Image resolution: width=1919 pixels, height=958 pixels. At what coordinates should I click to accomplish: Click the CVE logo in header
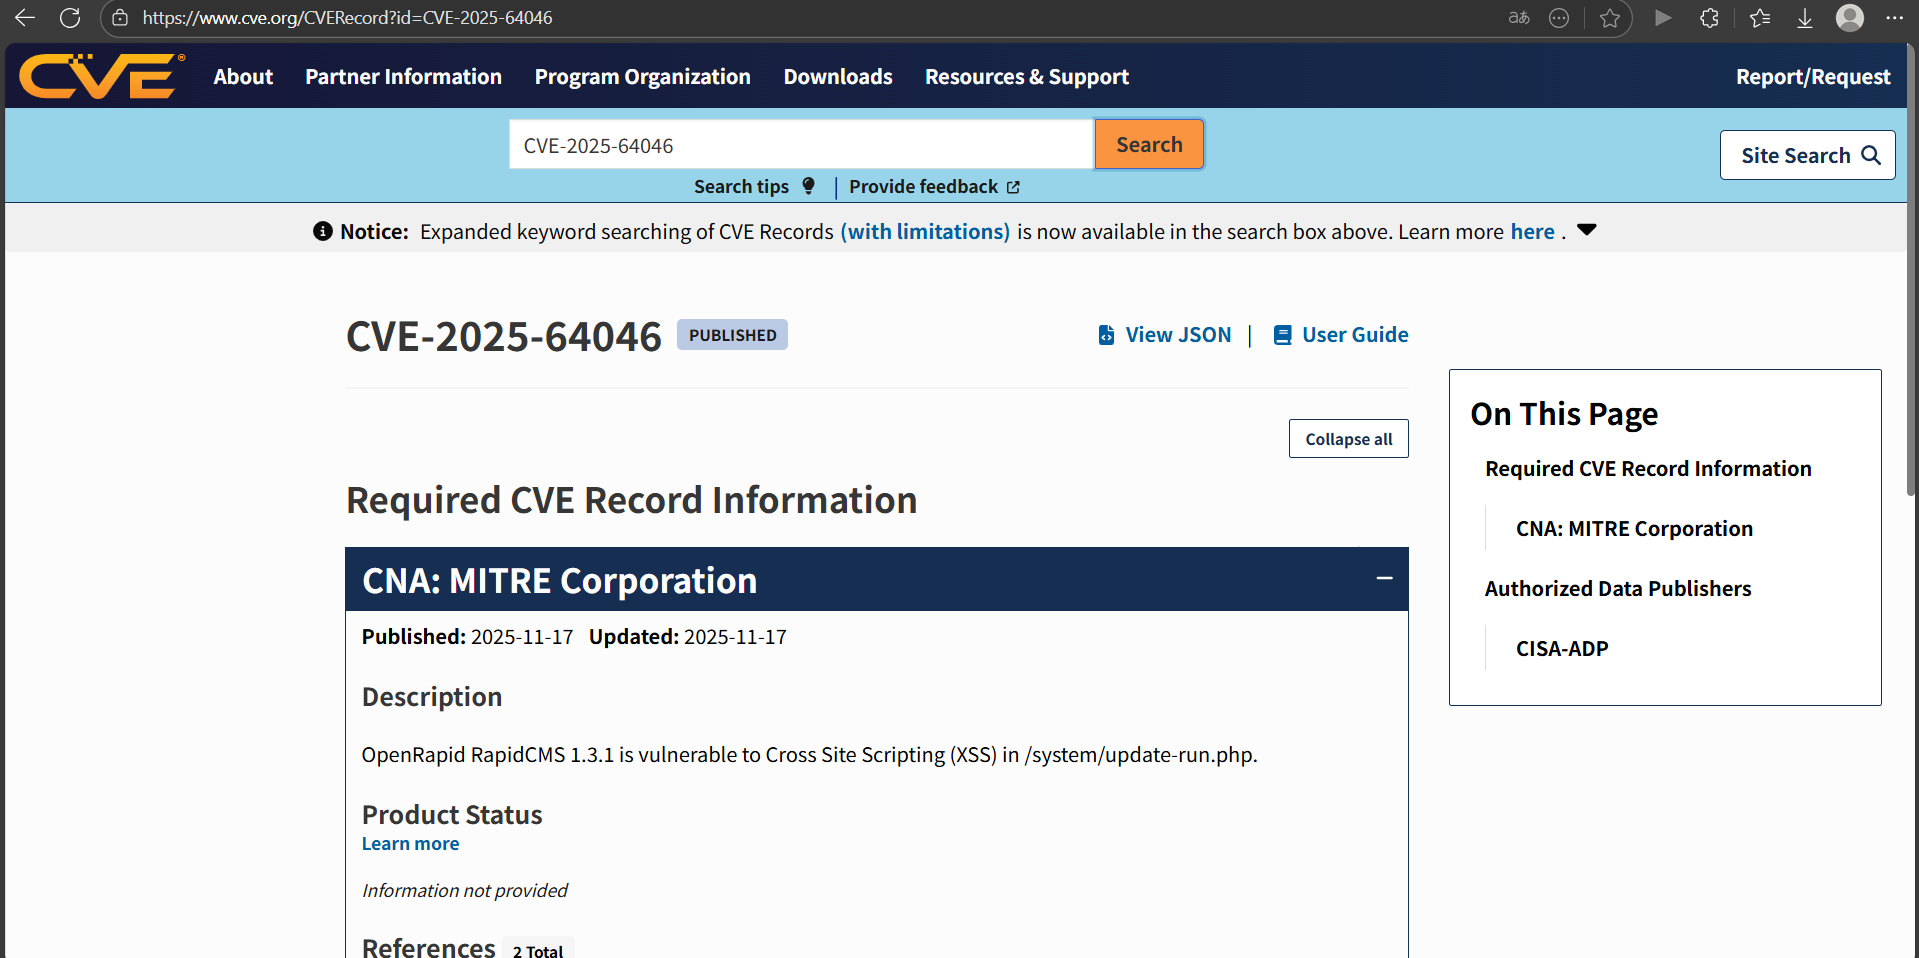[x=101, y=77]
